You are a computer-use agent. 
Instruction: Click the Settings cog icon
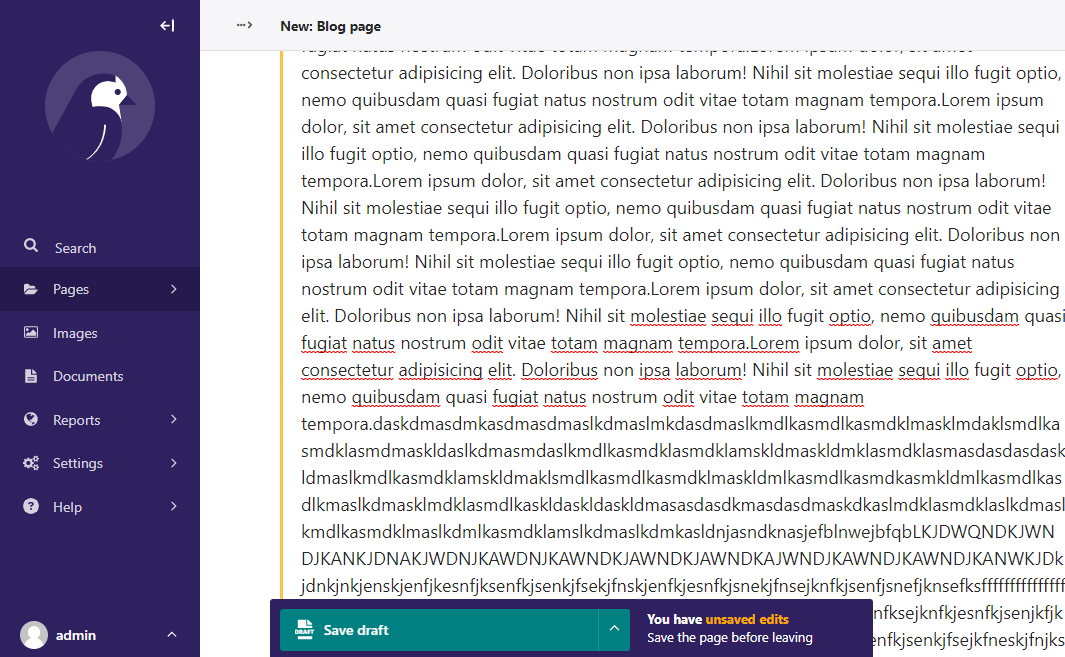(x=29, y=463)
